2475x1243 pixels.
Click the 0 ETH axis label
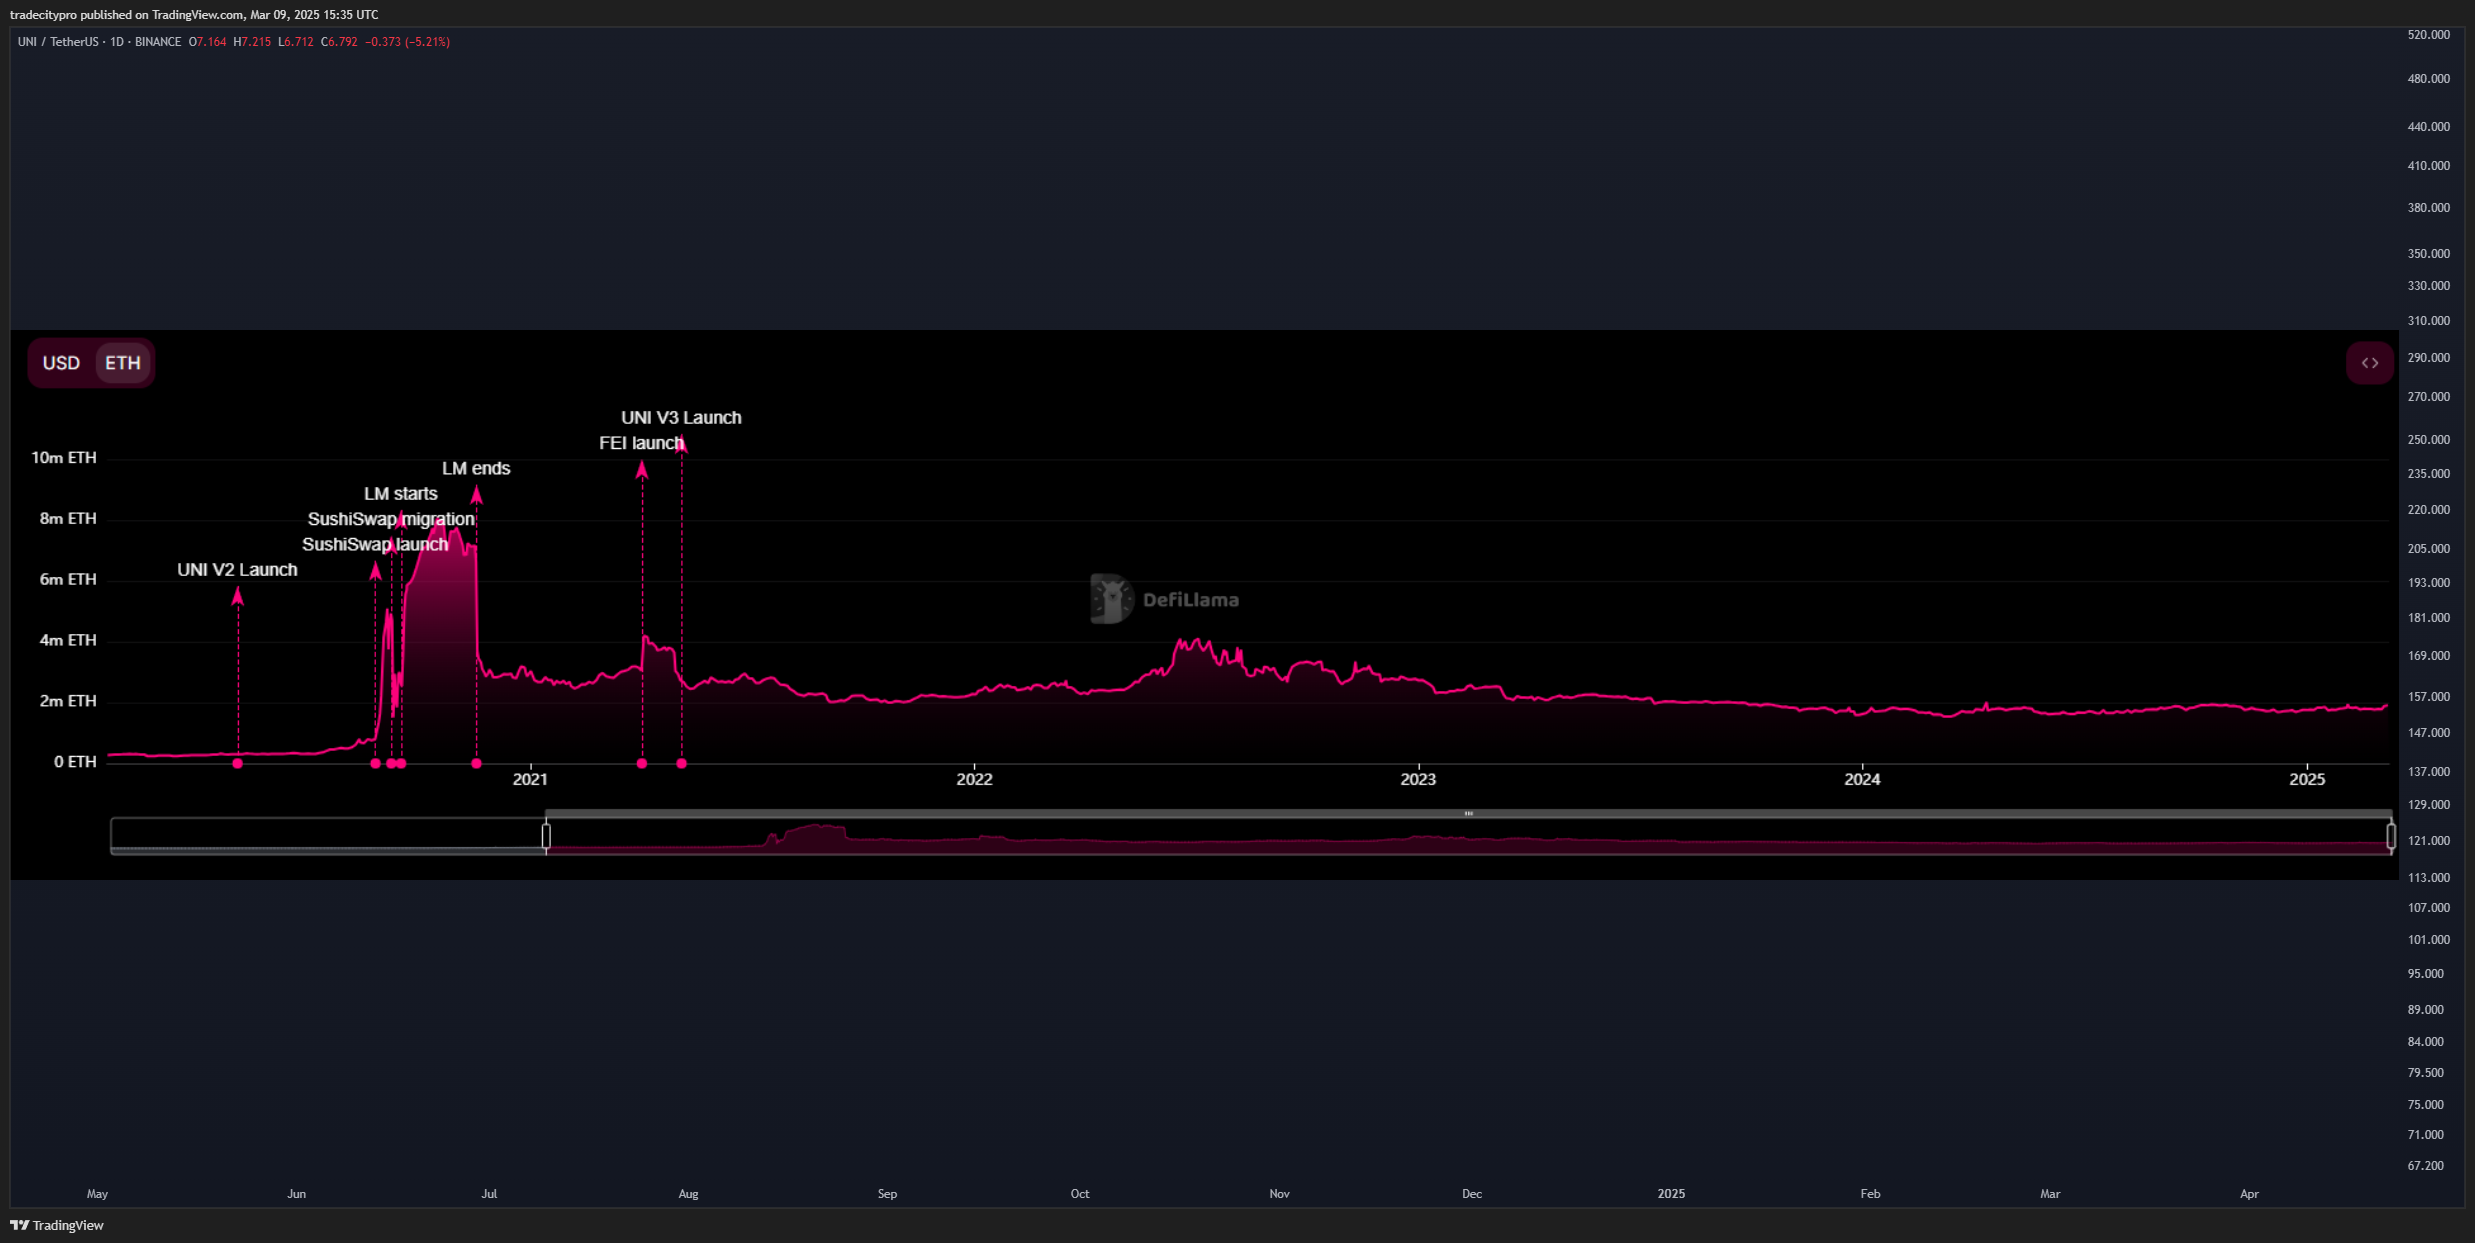[75, 763]
